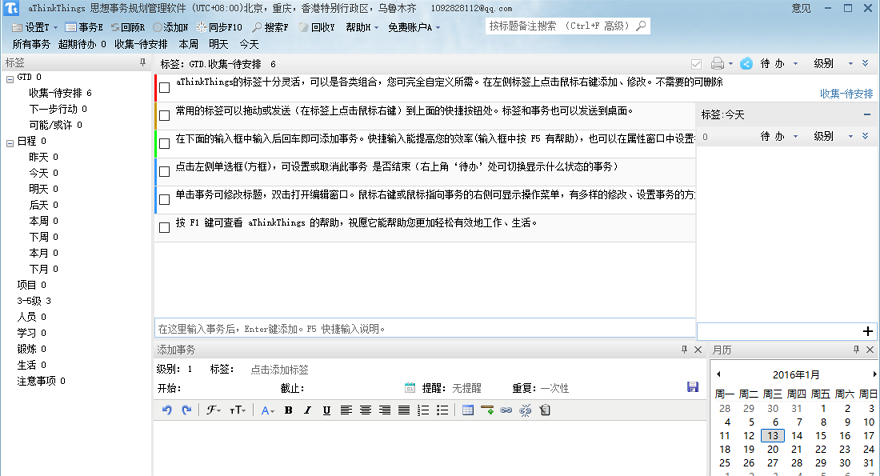Image resolution: width=880 pixels, height=476 pixels.
Task: Click the 所有事务 quick button
Action: [x=31, y=44]
